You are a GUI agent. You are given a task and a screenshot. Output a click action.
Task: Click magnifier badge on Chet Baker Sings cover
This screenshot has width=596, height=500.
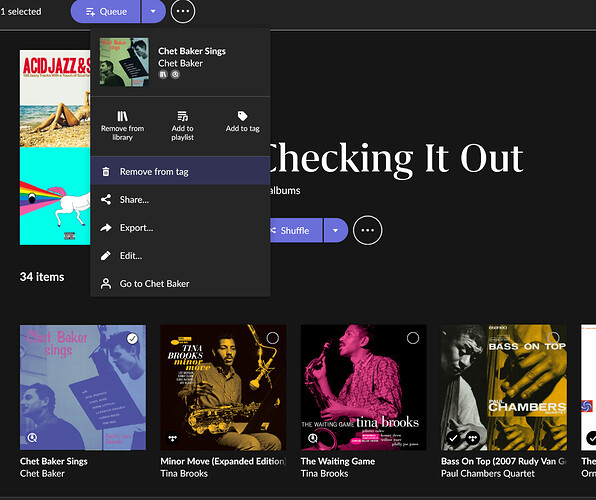click(x=32, y=438)
